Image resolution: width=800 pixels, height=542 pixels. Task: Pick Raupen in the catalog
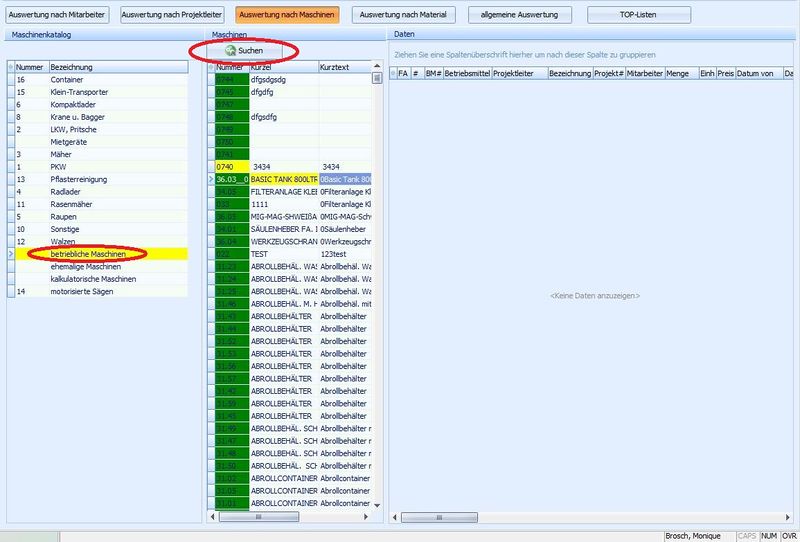[97, 217]
